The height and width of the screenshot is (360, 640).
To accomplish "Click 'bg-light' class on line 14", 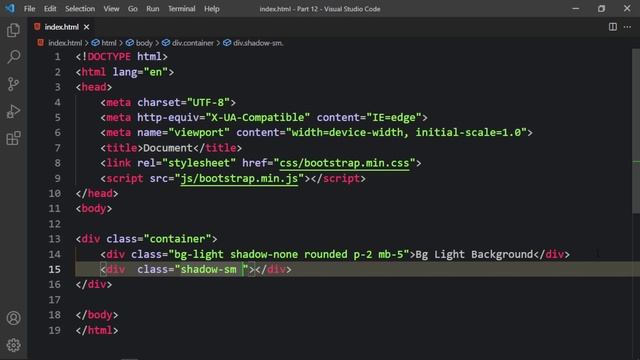I will pos(199,254).
